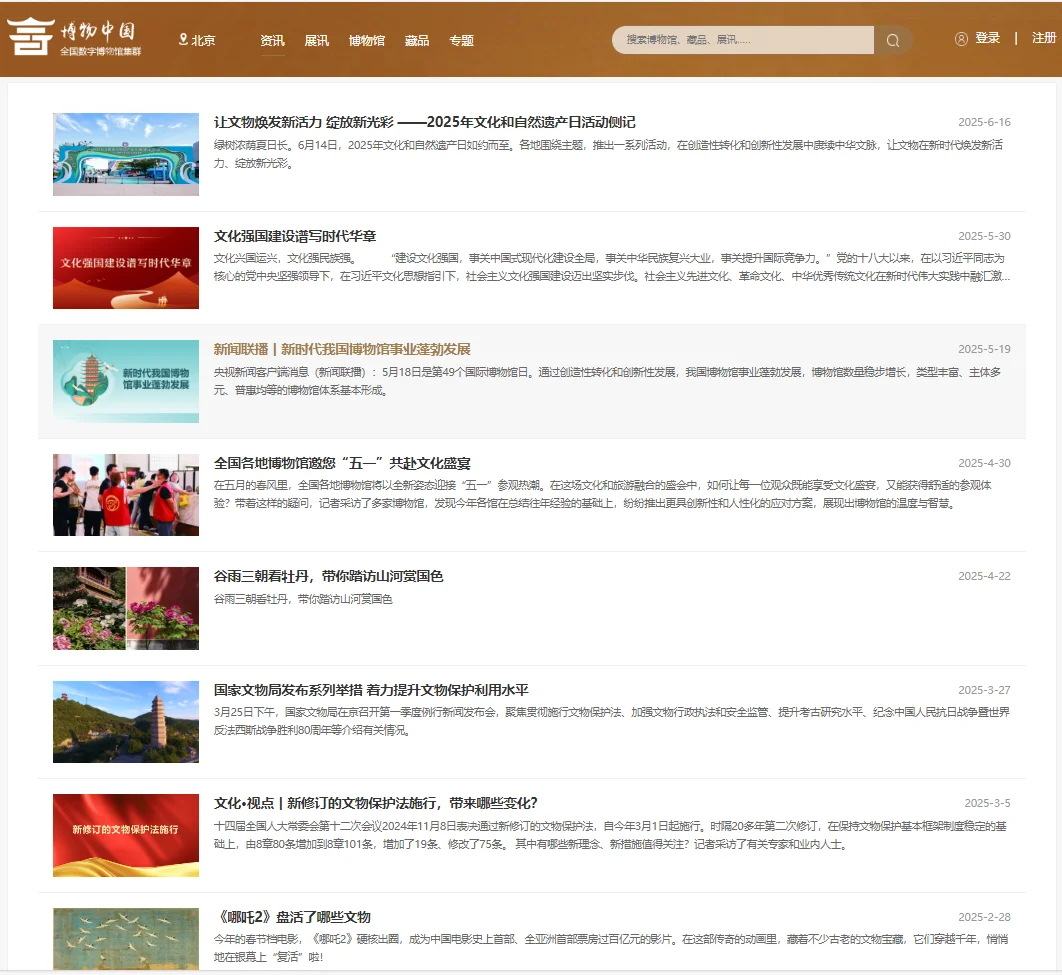Click the date 2025-5-19
Image resolution: width=1062 pixels, height=975 pixels.
[984, 349]
